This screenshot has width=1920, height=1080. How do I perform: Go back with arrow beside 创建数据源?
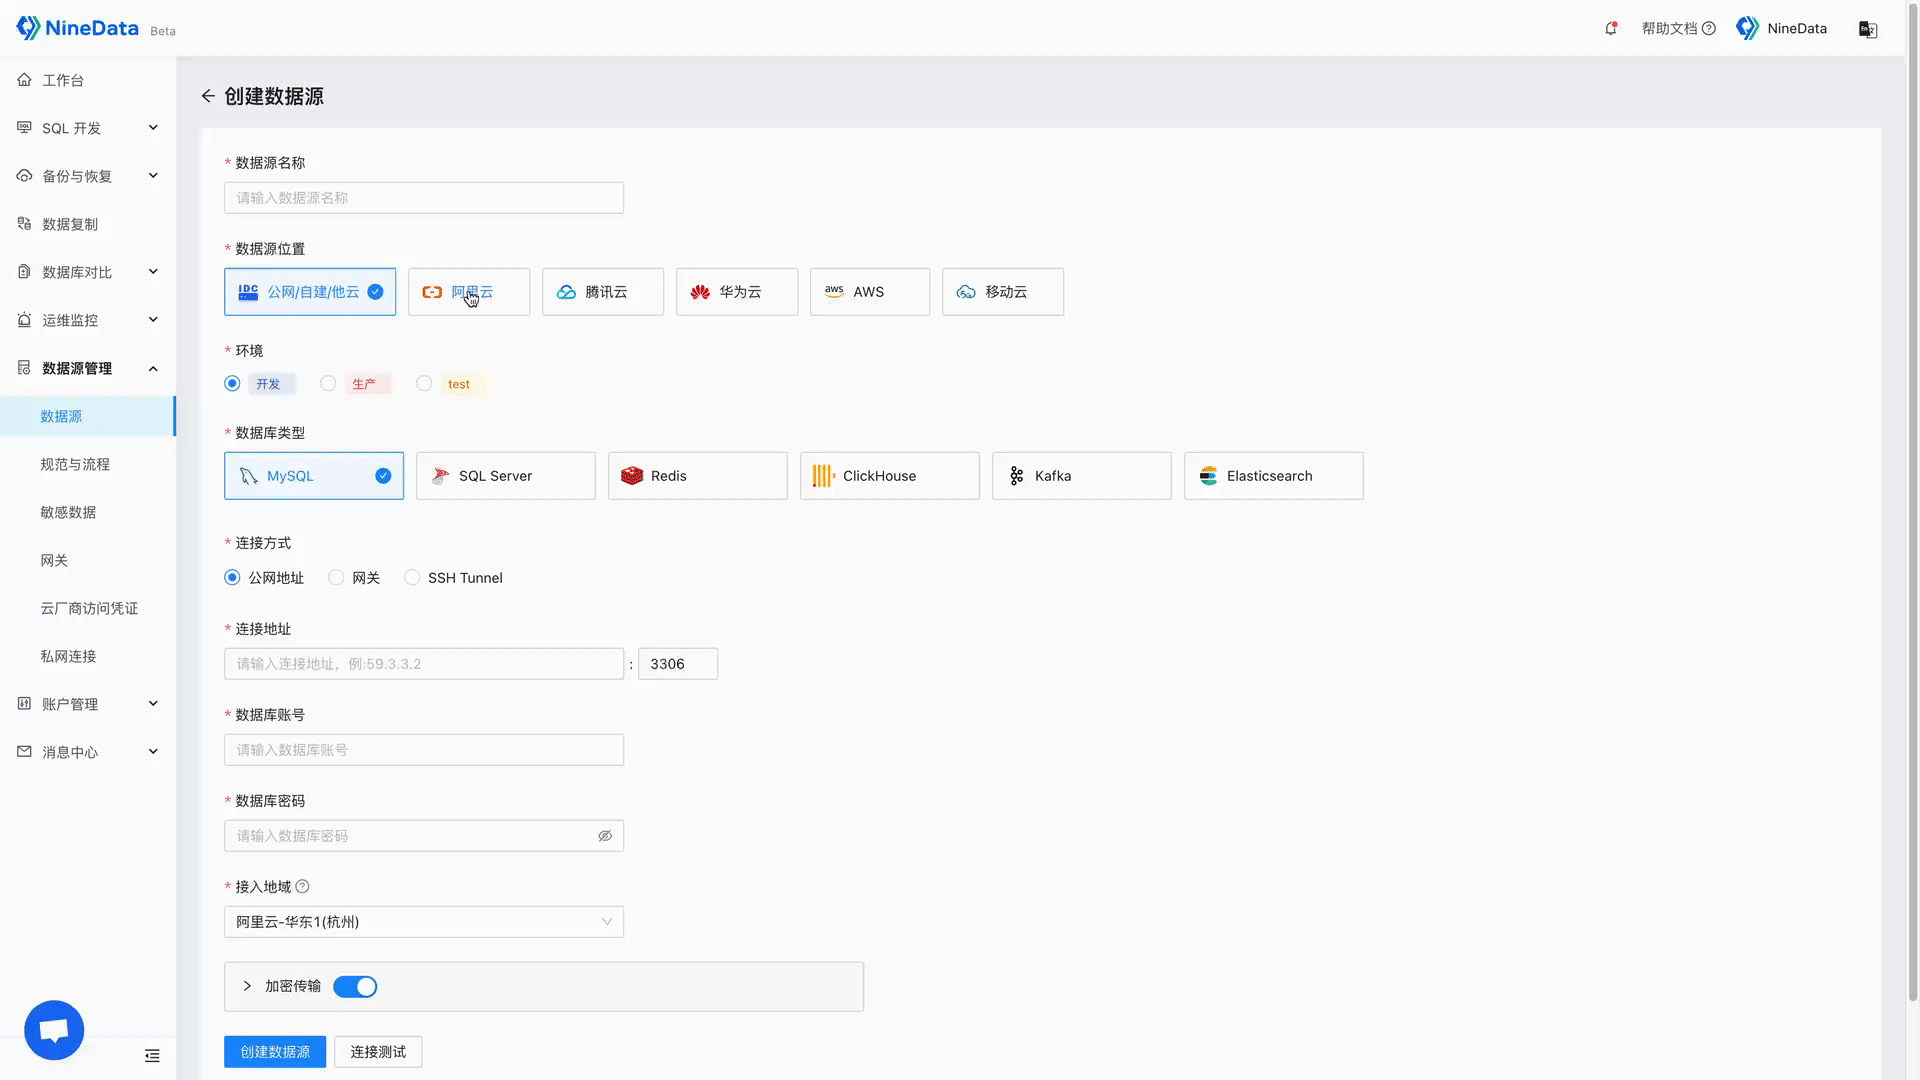point(208,96)
